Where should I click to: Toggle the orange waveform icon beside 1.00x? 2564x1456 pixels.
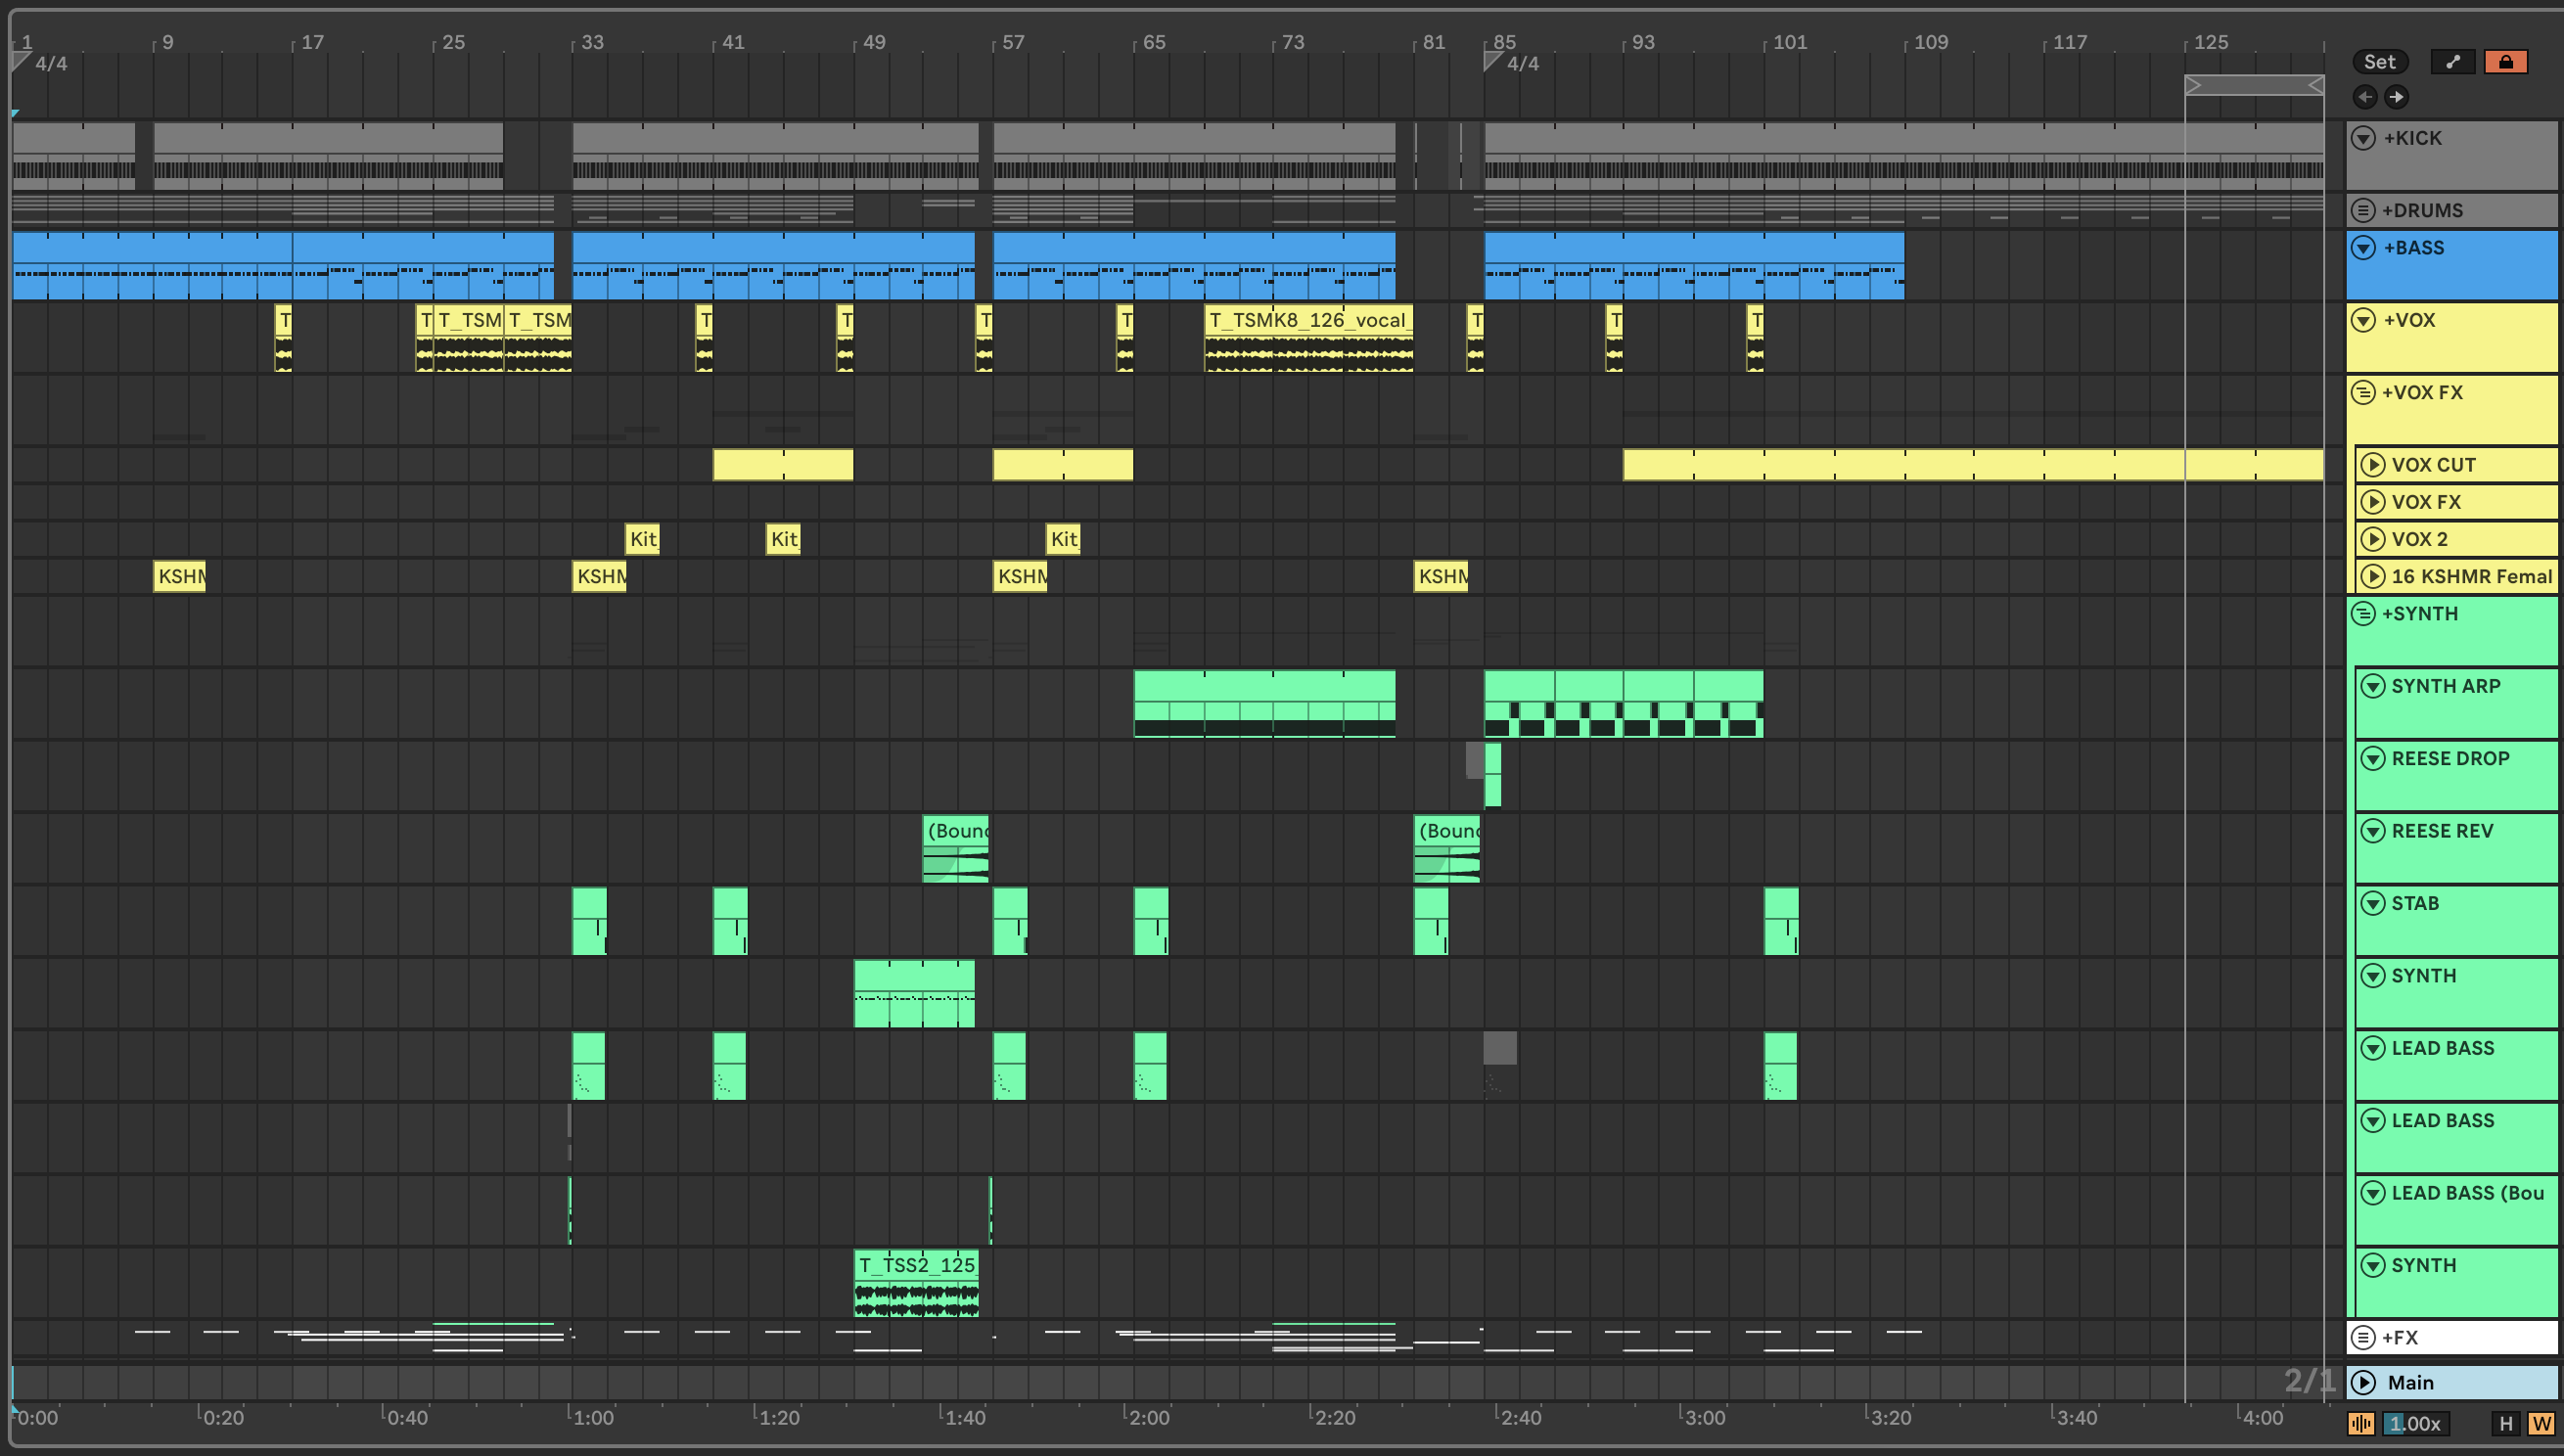click(x=2361, y=1423)
